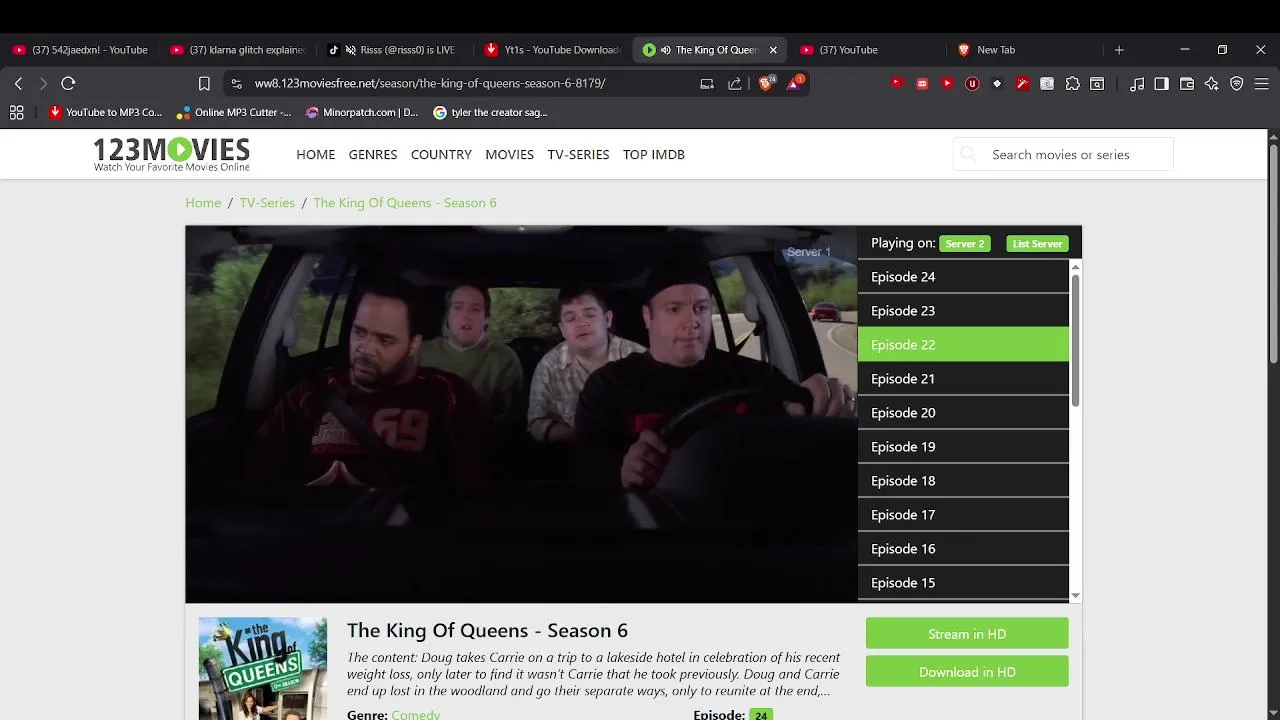
Task: Switch to the Yt1s YouTube Downloader tab
Action: click(553, 50)
